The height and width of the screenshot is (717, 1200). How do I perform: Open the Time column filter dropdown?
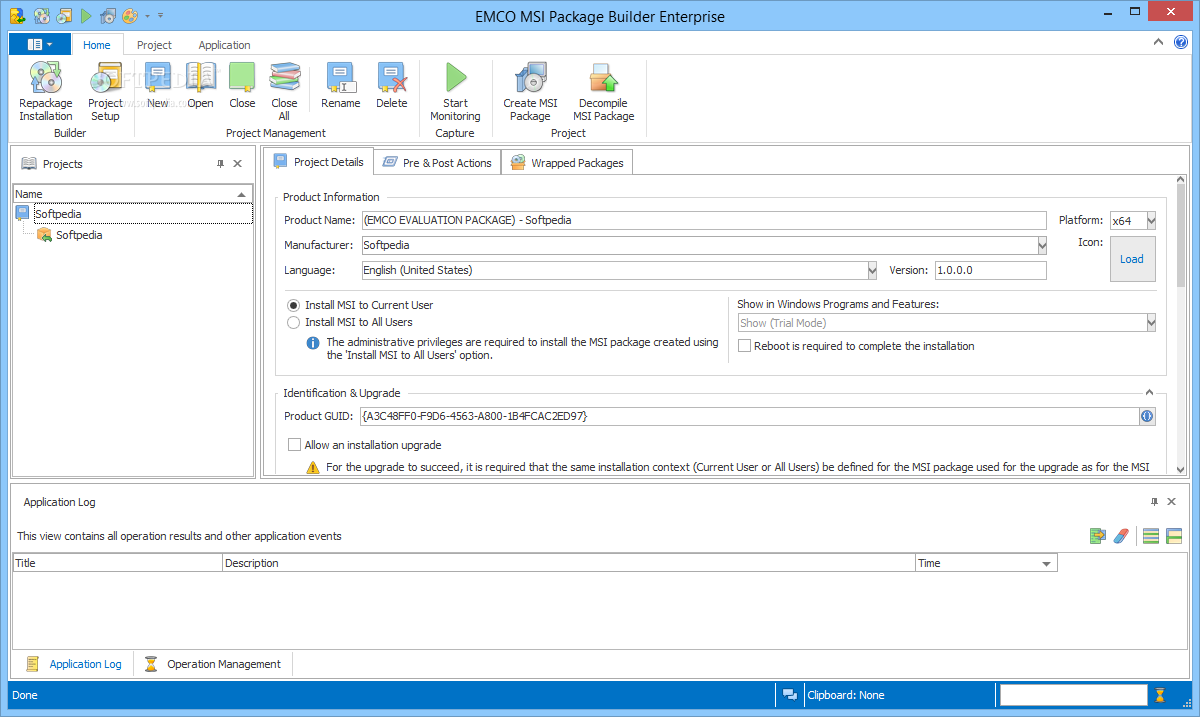click(x=1046, y=564)
